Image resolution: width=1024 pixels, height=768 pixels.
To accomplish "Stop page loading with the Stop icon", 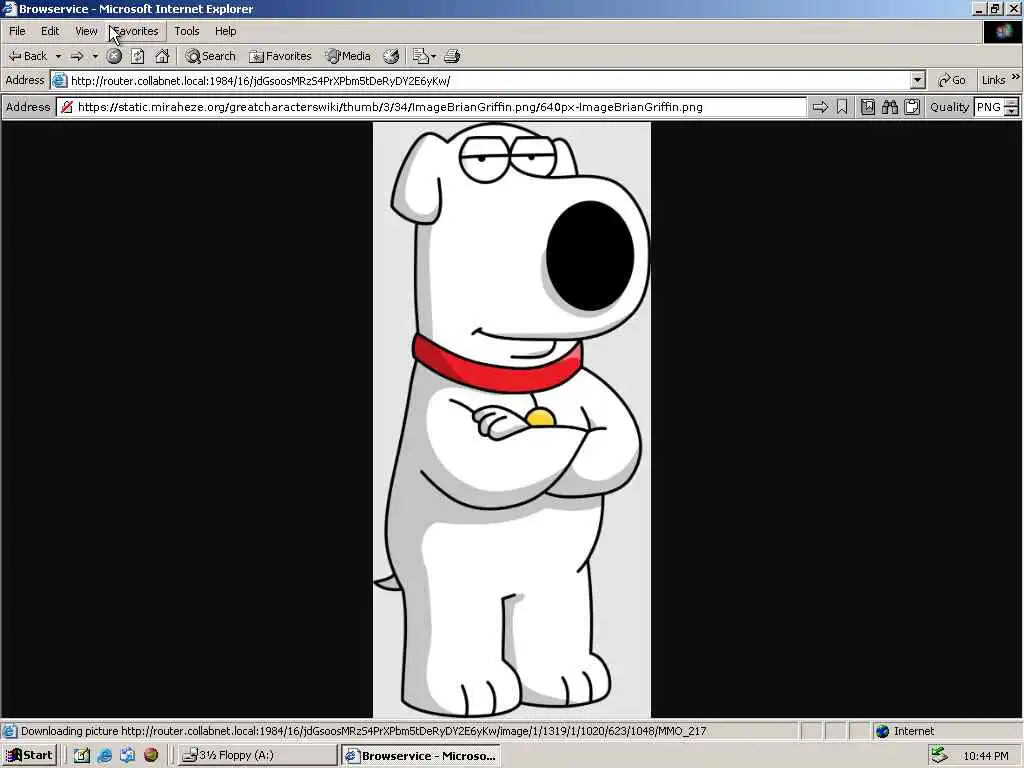I will 114,56.
